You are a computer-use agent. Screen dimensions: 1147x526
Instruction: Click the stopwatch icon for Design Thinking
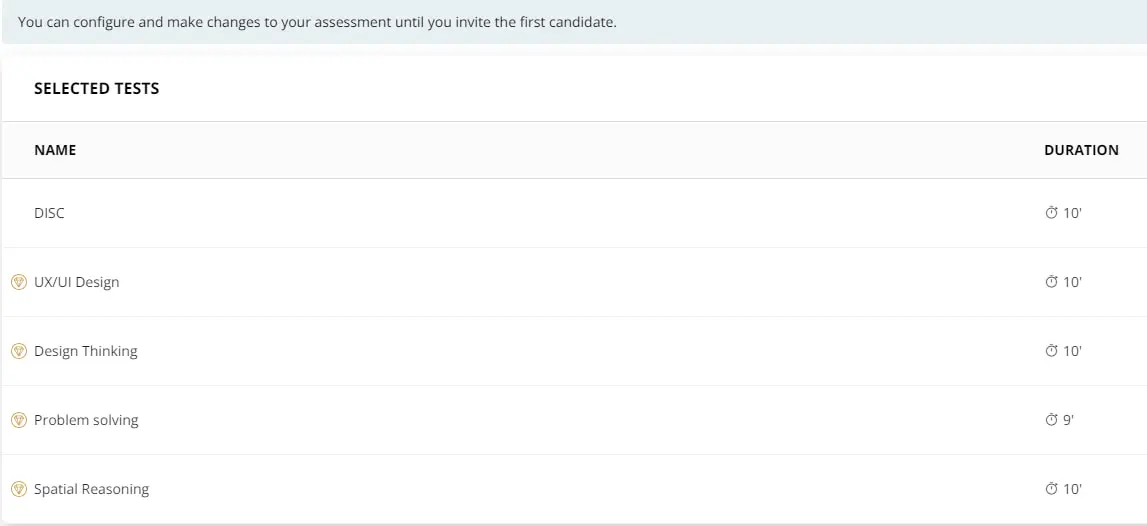[1051, 351]
